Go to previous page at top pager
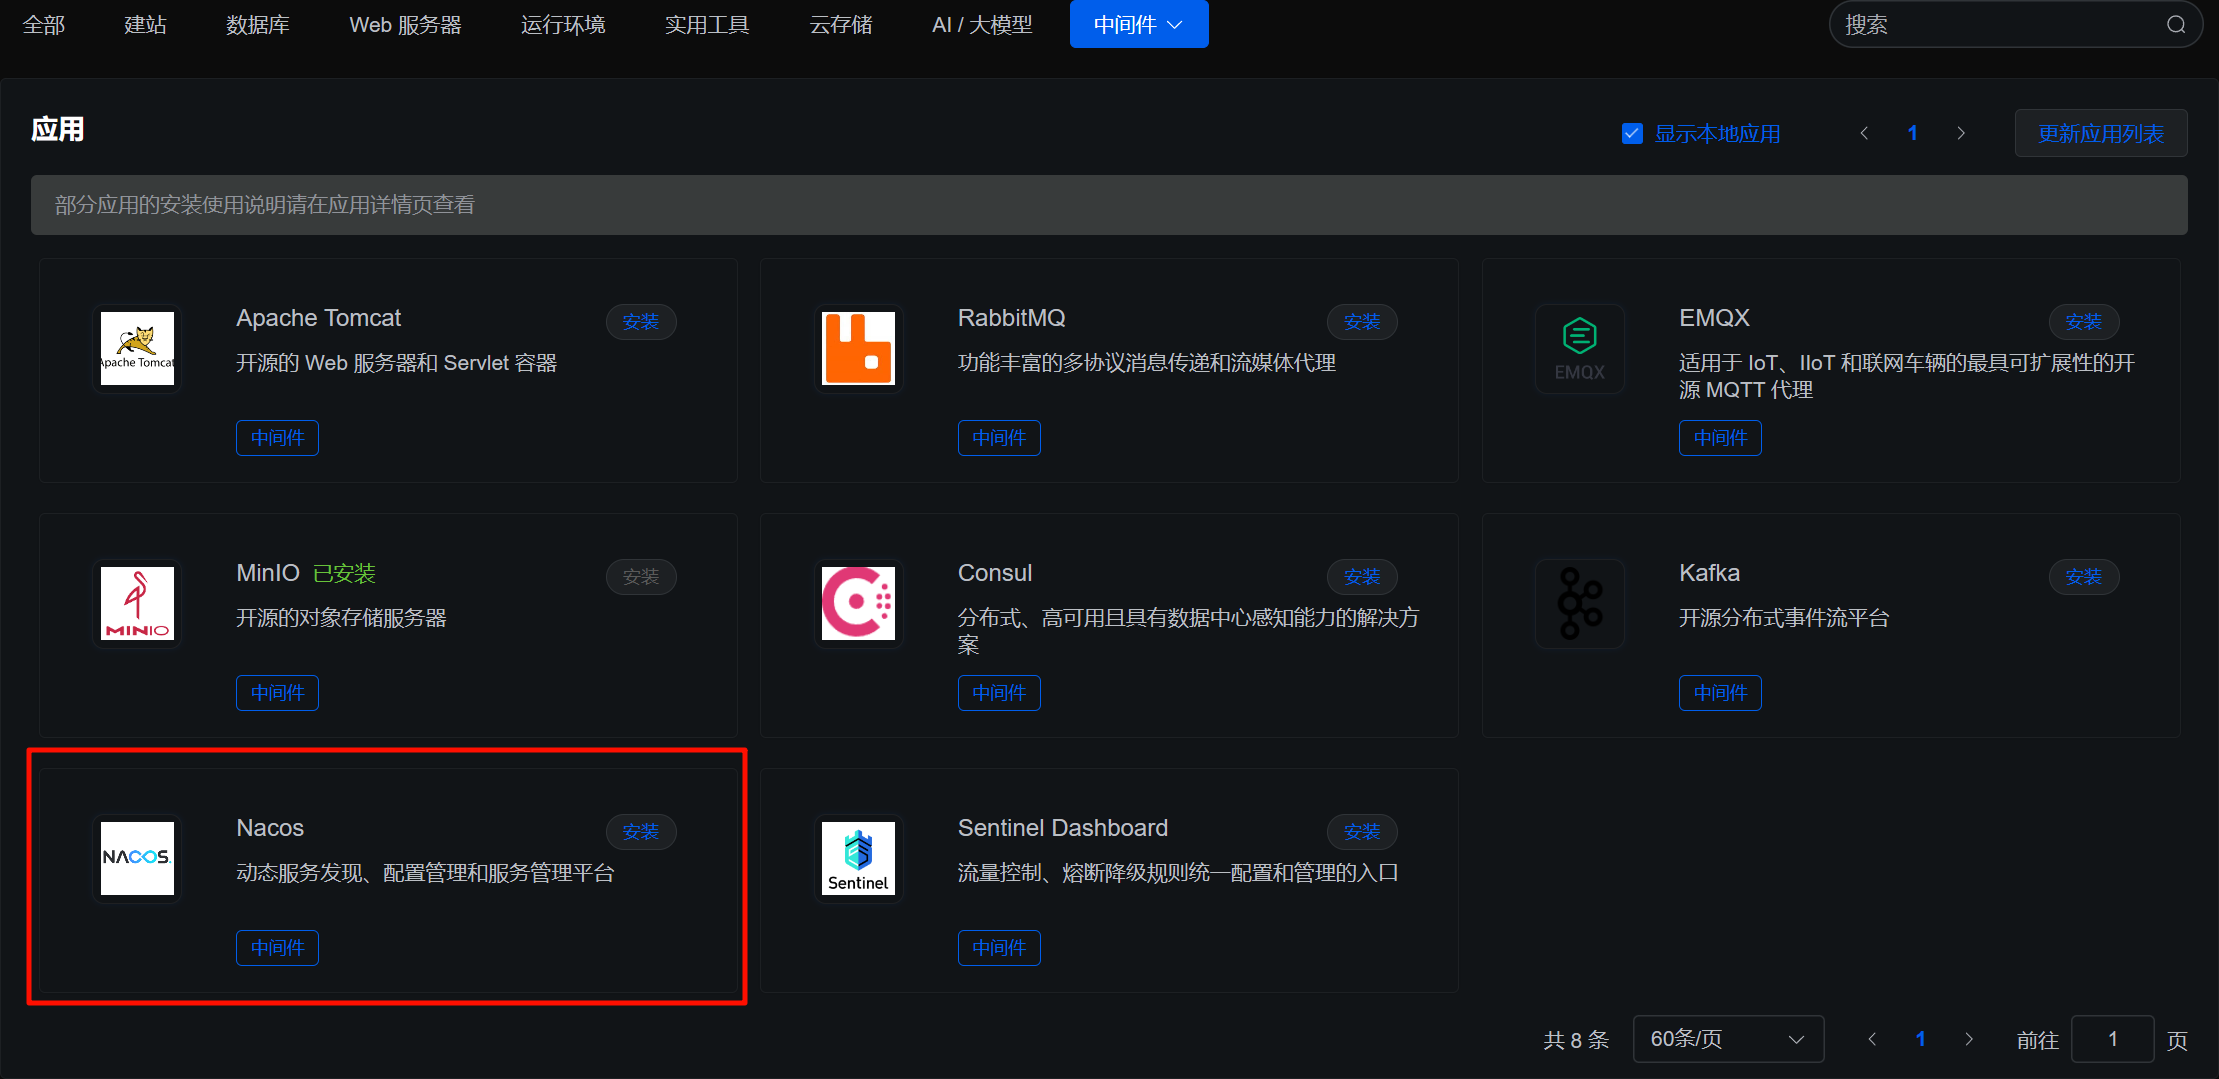Viewport: 2219px width, 1079px height. tap(1864, 133)
